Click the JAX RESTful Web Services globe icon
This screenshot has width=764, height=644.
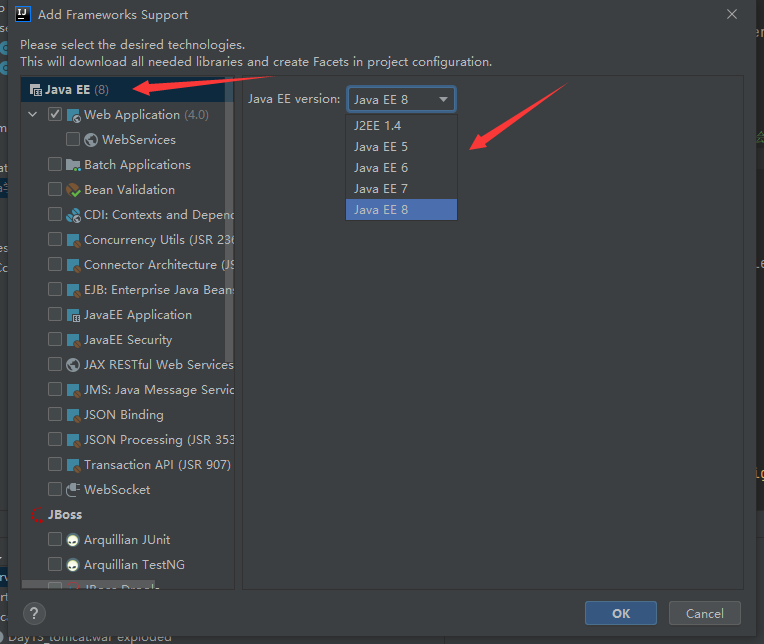click(73, 365)
